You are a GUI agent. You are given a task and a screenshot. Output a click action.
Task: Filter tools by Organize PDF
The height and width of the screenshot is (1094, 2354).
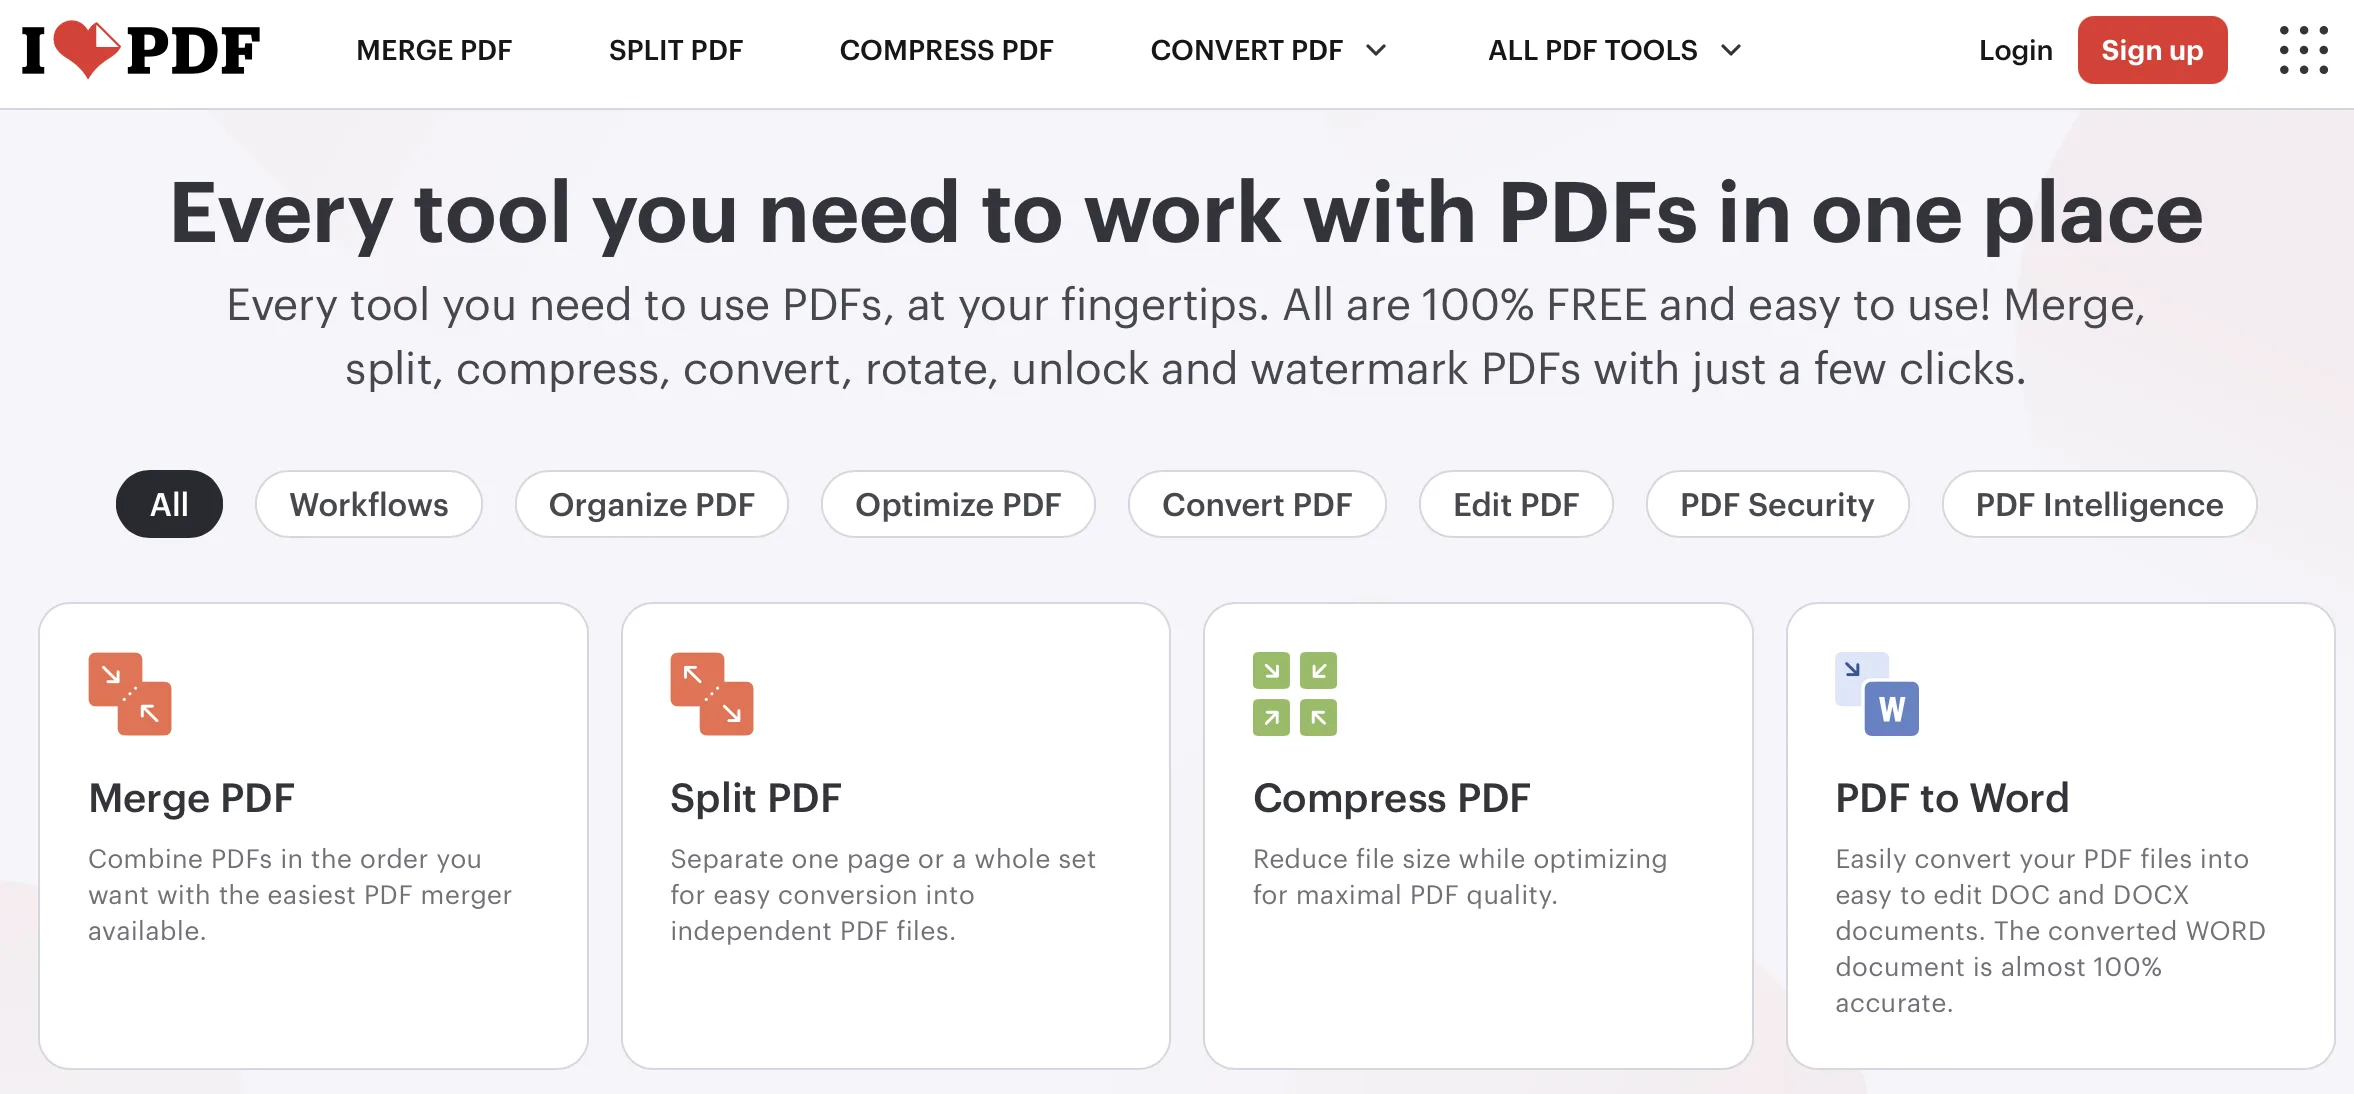pos(652,504)
